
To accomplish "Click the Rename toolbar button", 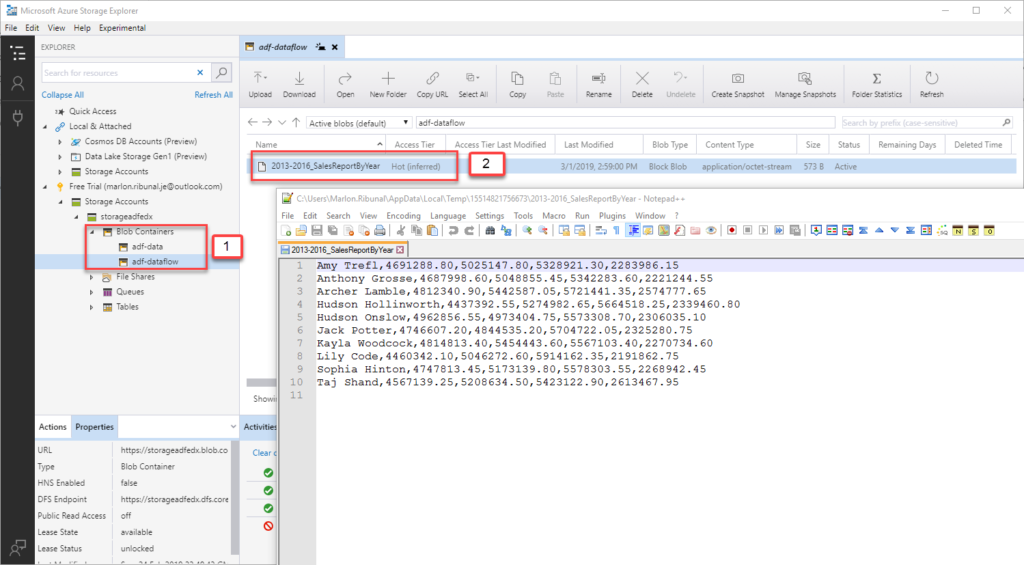I will (x=598, y=85).
